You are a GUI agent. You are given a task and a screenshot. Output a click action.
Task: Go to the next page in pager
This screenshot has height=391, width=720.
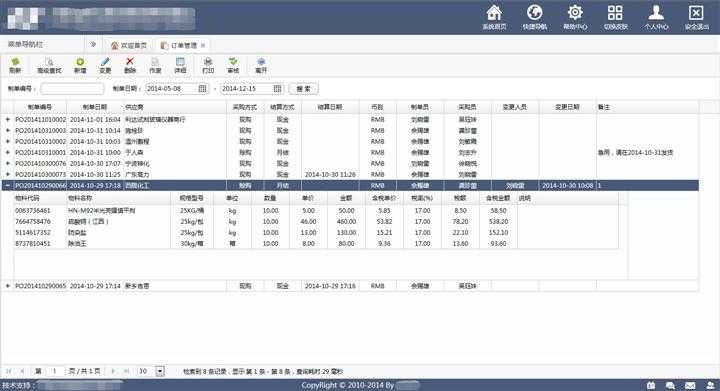113,371
